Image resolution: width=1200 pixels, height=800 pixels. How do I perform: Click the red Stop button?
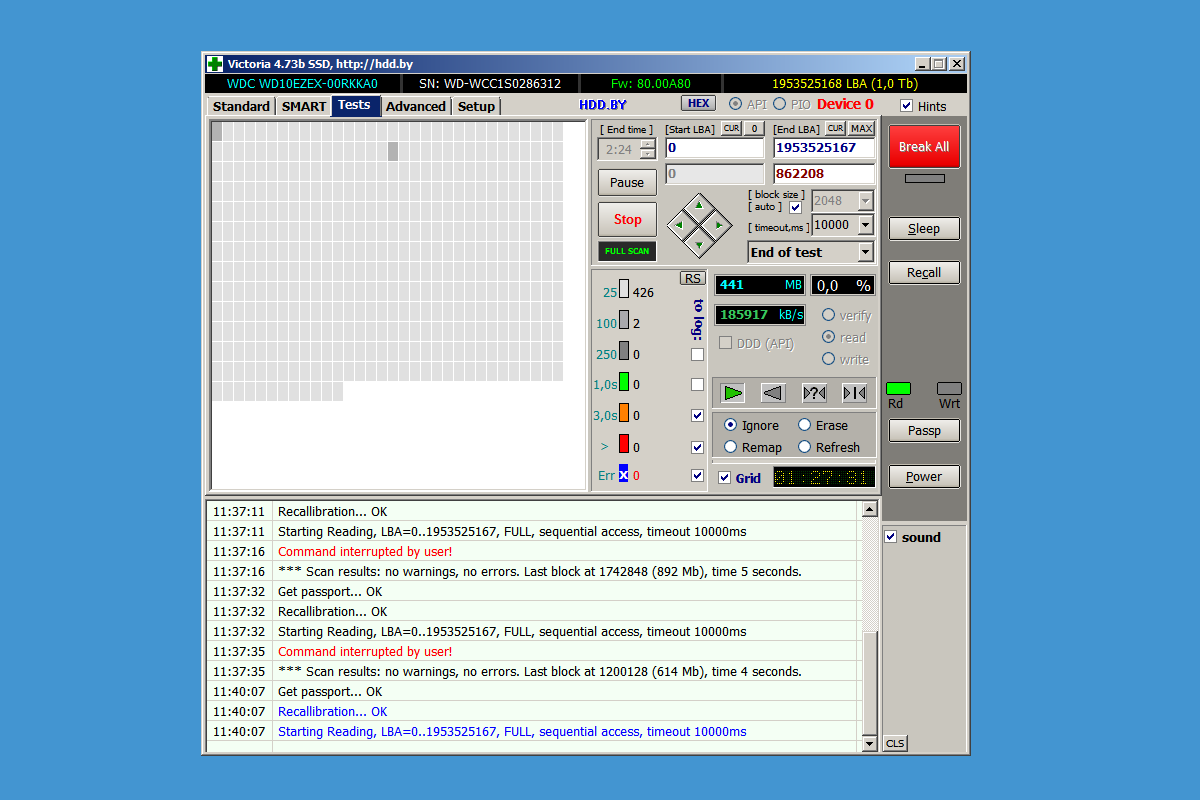(627, 219)
